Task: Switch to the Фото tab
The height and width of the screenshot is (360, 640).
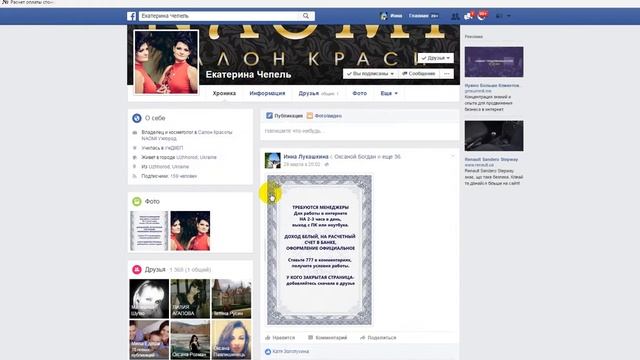Action: tap(360, 93)
